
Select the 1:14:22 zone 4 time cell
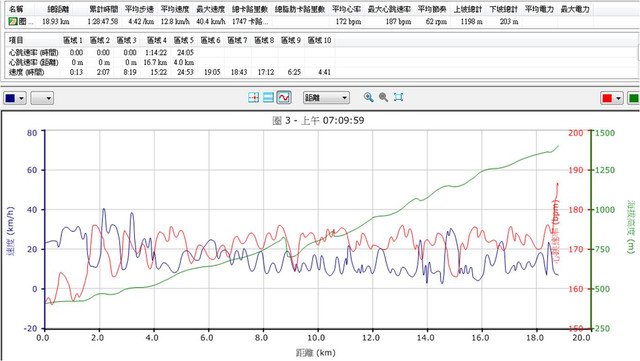pyautogui.click(x=156, y=52)
